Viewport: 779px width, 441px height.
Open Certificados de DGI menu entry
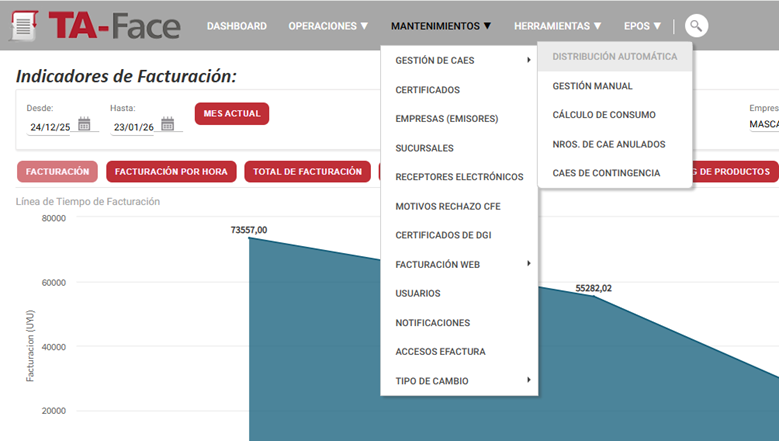point(443,236)
